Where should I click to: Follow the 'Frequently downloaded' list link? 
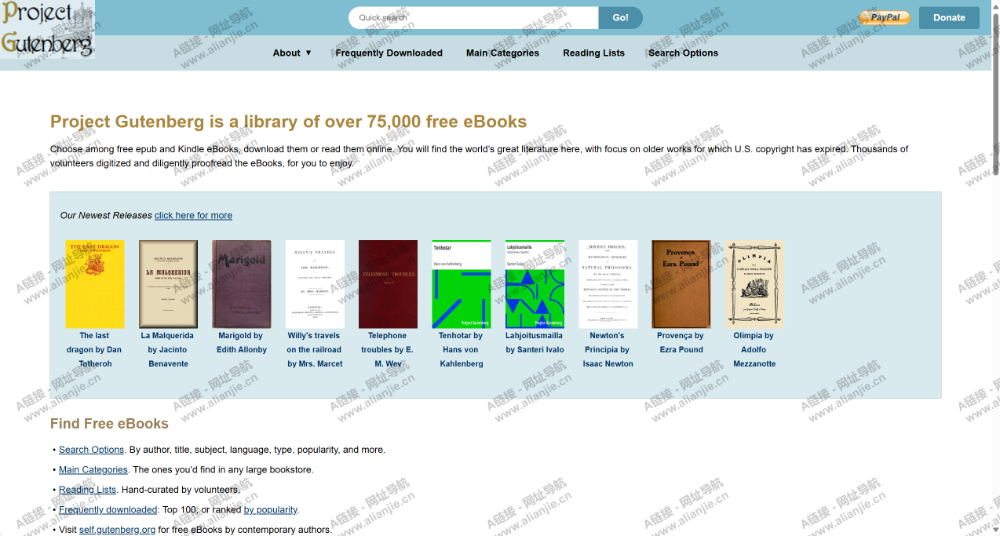click(x=108, y=510)
